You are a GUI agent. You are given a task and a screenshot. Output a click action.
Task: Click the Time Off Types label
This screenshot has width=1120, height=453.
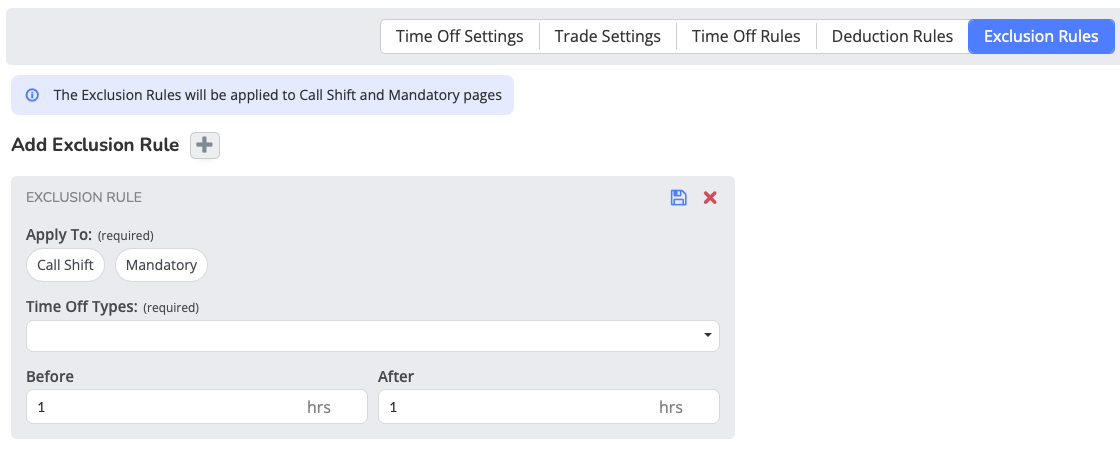tap(81, 307)
